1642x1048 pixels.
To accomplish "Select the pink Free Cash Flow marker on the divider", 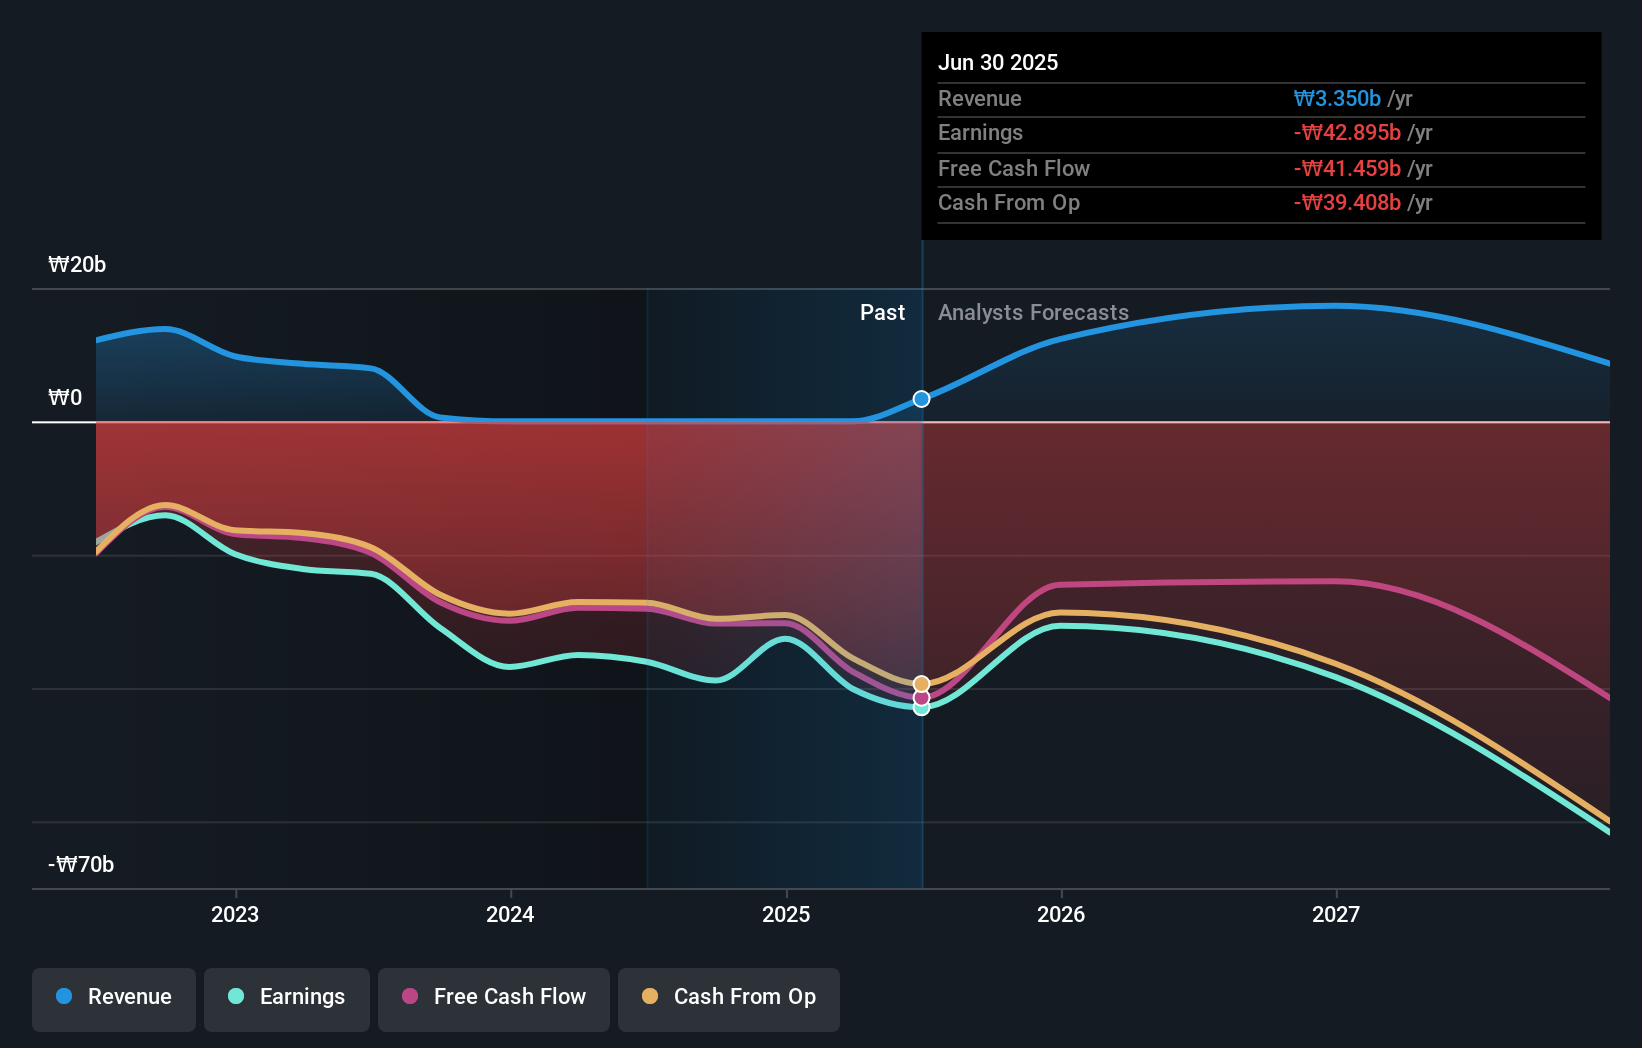I will [x=920, y=697].
